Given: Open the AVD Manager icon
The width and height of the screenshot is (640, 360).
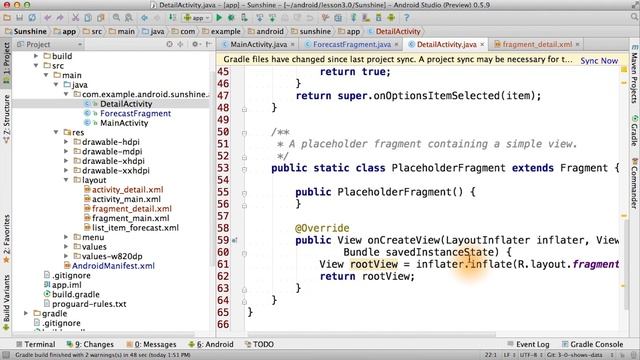Looking at the screenshot, I should point(366,18).
